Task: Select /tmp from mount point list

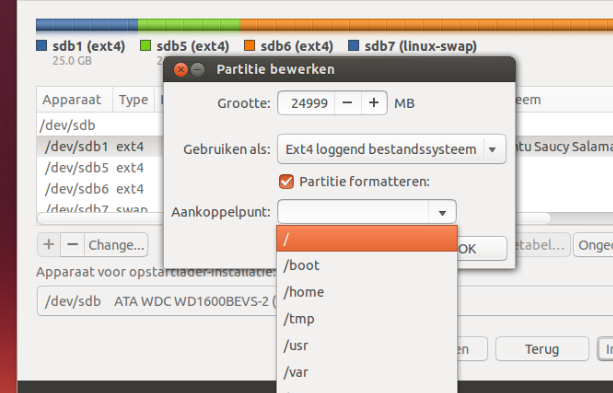Action: pos(367,319)
